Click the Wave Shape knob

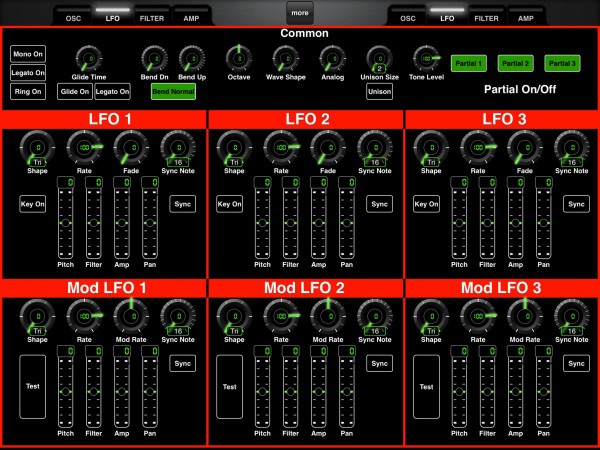pyautogui.click(x=285, y=59)
